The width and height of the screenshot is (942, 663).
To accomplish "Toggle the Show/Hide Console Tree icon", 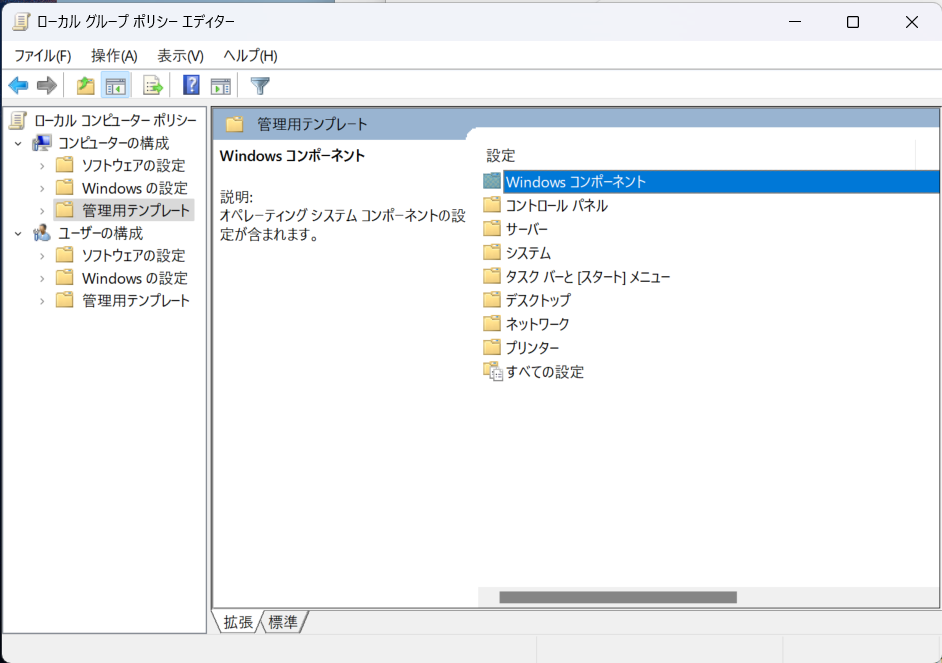I will click(x=116, y=84).
